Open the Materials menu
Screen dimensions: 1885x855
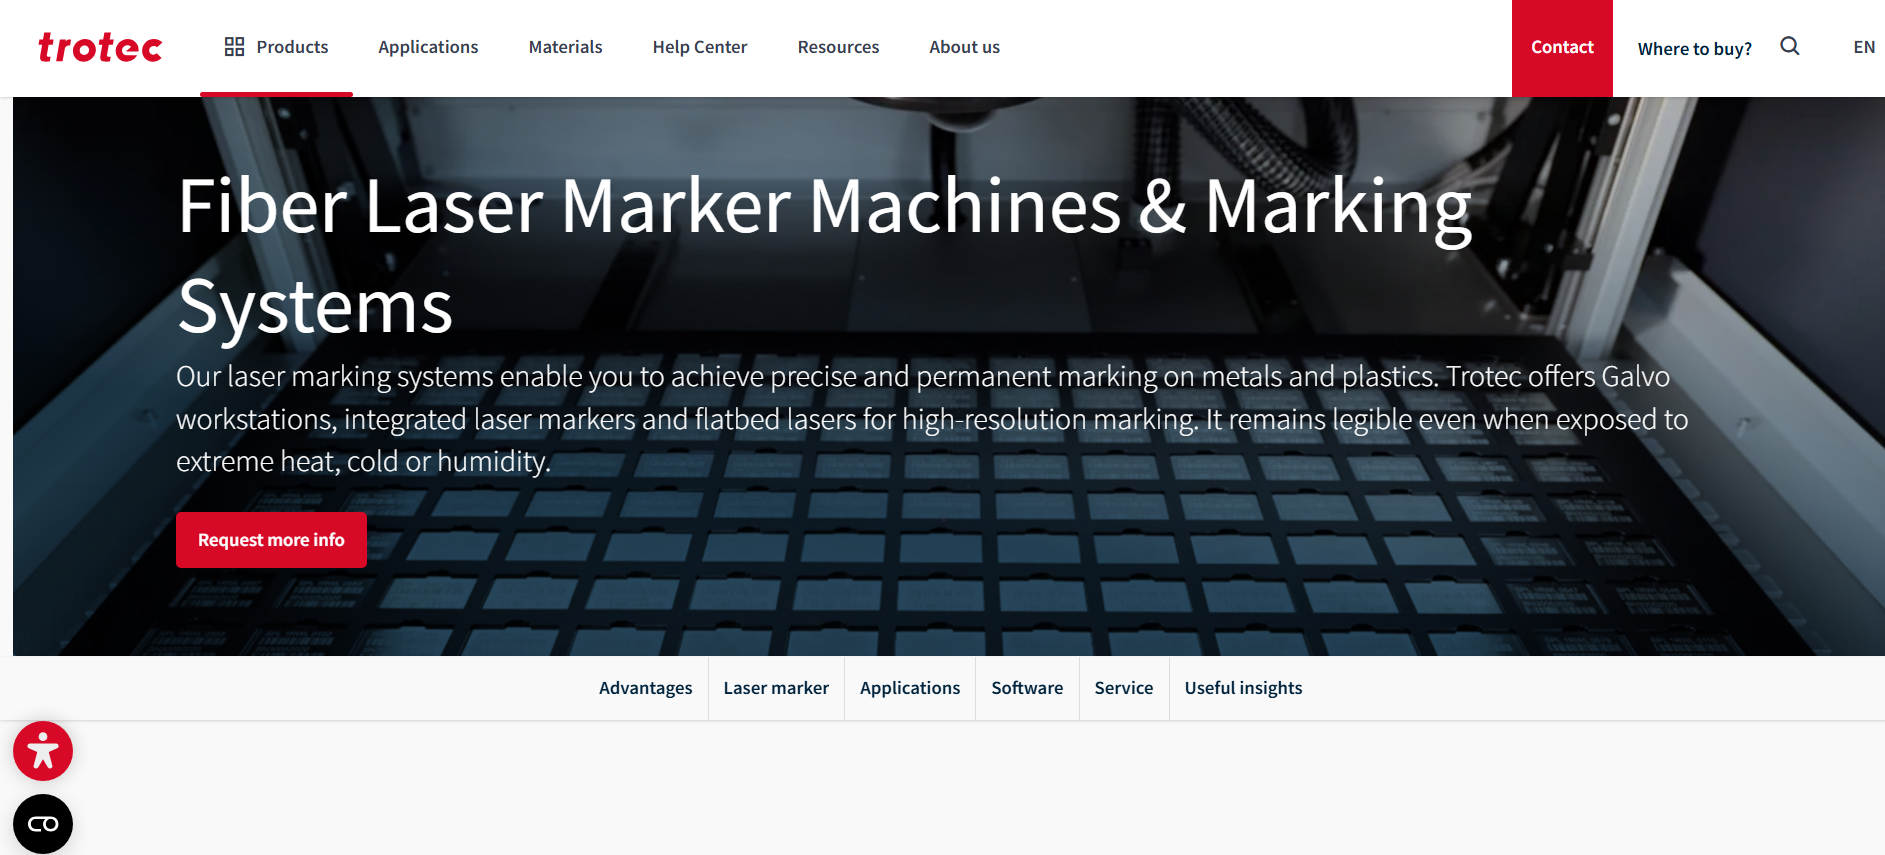565,47
